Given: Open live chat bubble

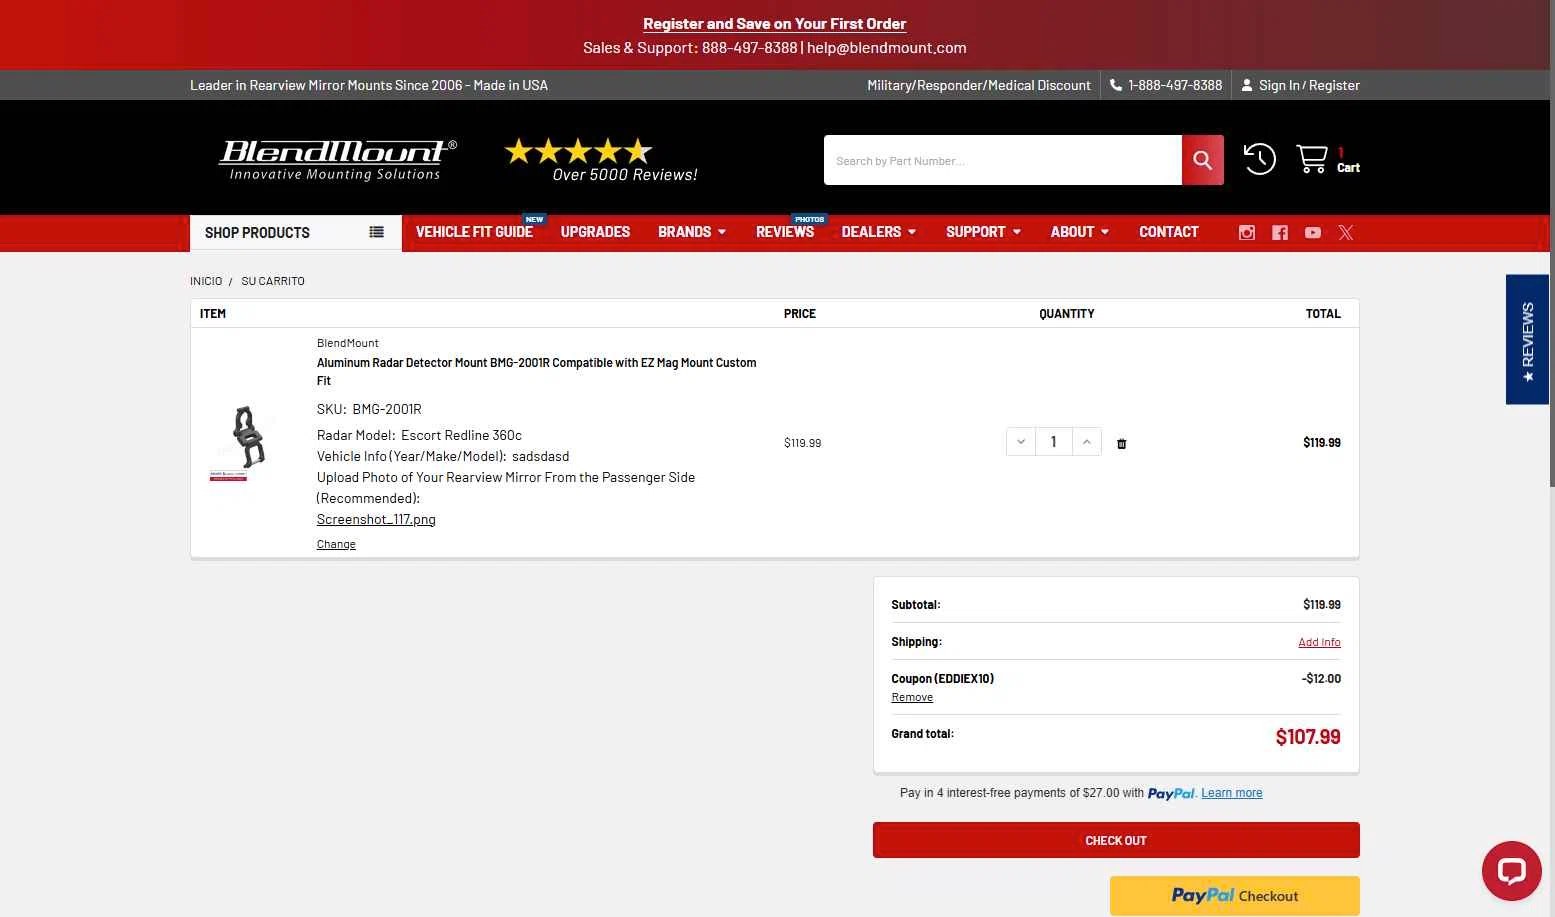Looking at the screenshot, I should click(1511, 871).
